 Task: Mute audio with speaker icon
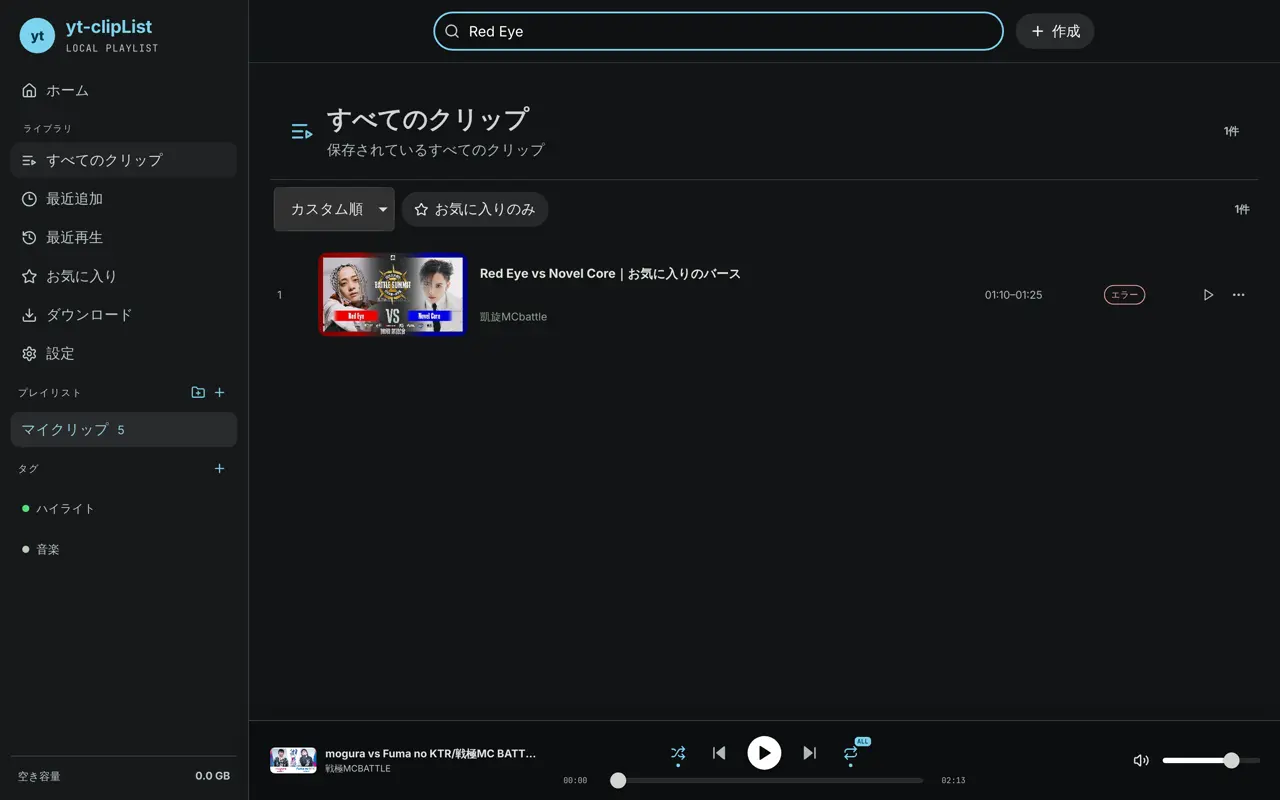[1141, 760]
